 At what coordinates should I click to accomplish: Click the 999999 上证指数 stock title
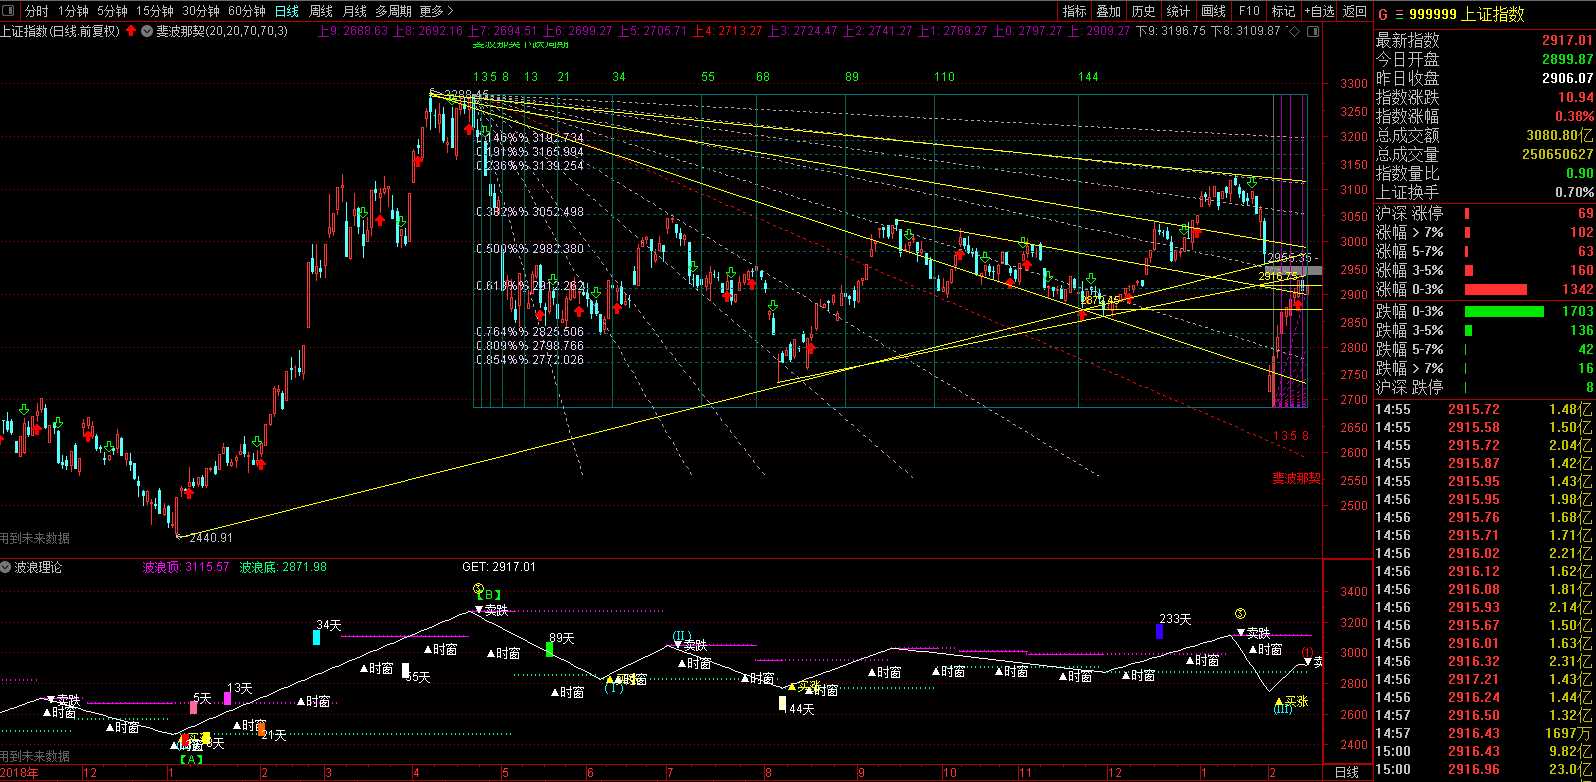click(x=1466, y=14)
